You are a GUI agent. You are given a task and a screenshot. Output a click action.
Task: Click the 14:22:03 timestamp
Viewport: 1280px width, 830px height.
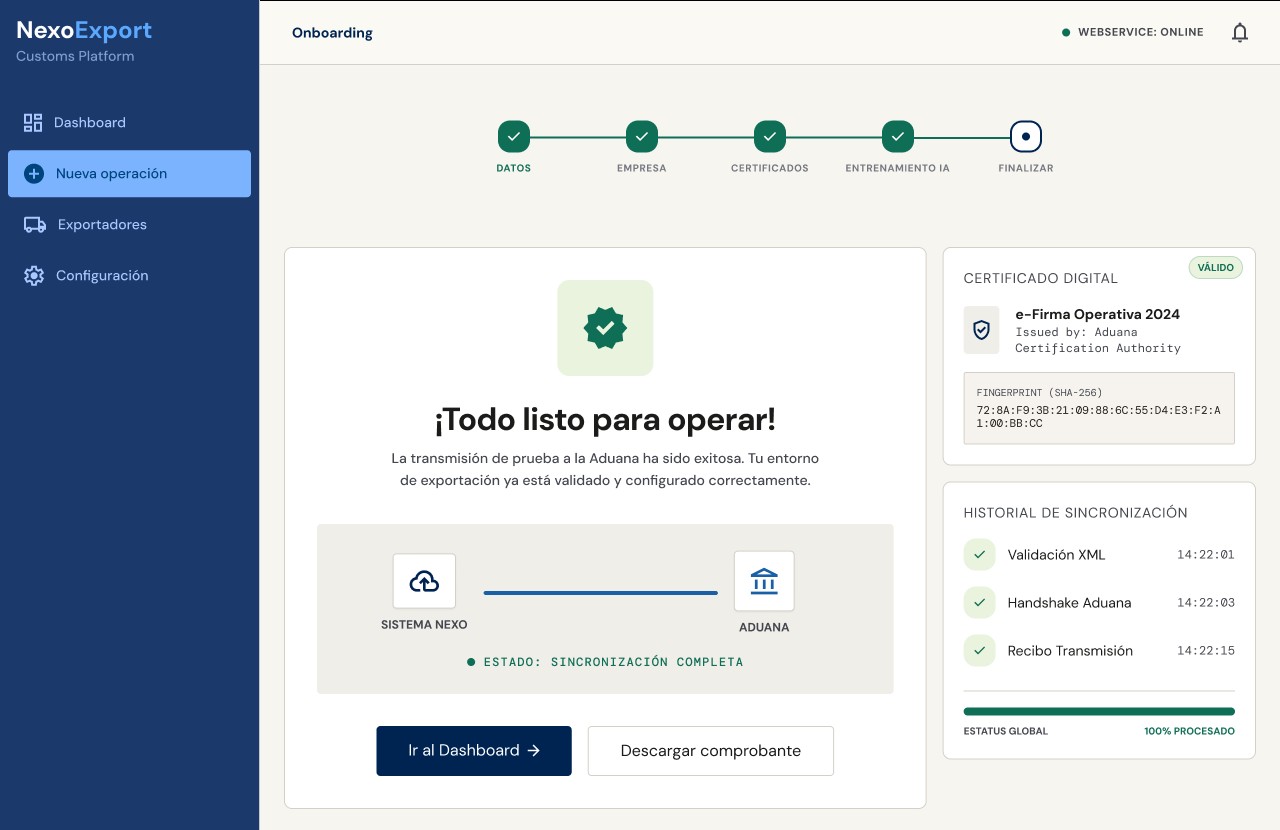1206,603
